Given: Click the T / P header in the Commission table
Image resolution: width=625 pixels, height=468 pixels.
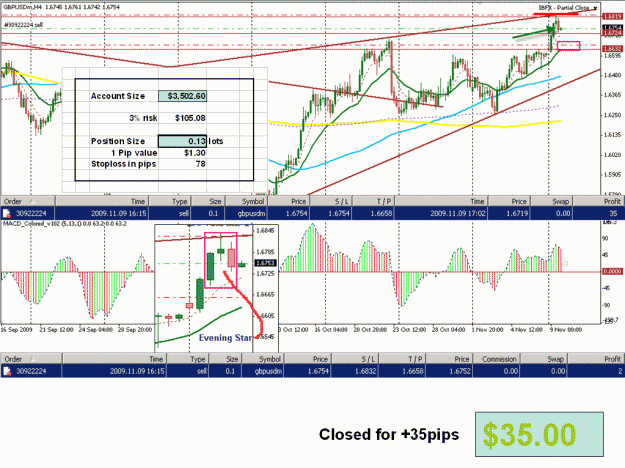Looking at the screenshot, I should point(401,359).
